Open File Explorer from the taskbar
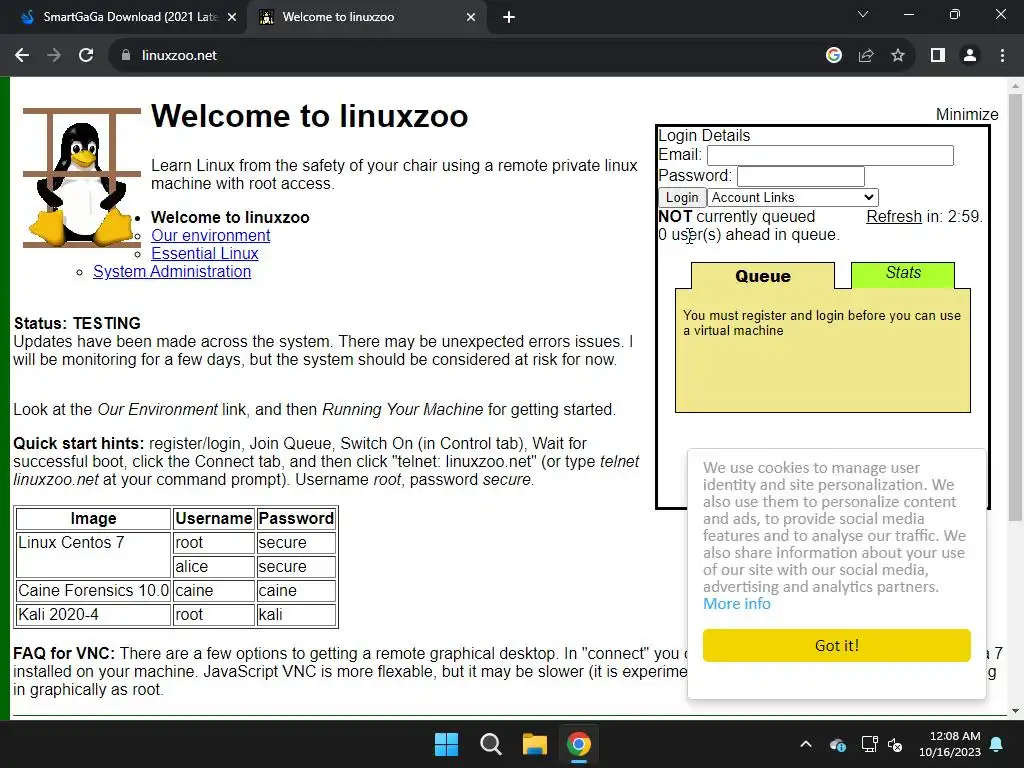Image resolution: width=1024 pixels, height=768 pixels. [x=534, y=744]
